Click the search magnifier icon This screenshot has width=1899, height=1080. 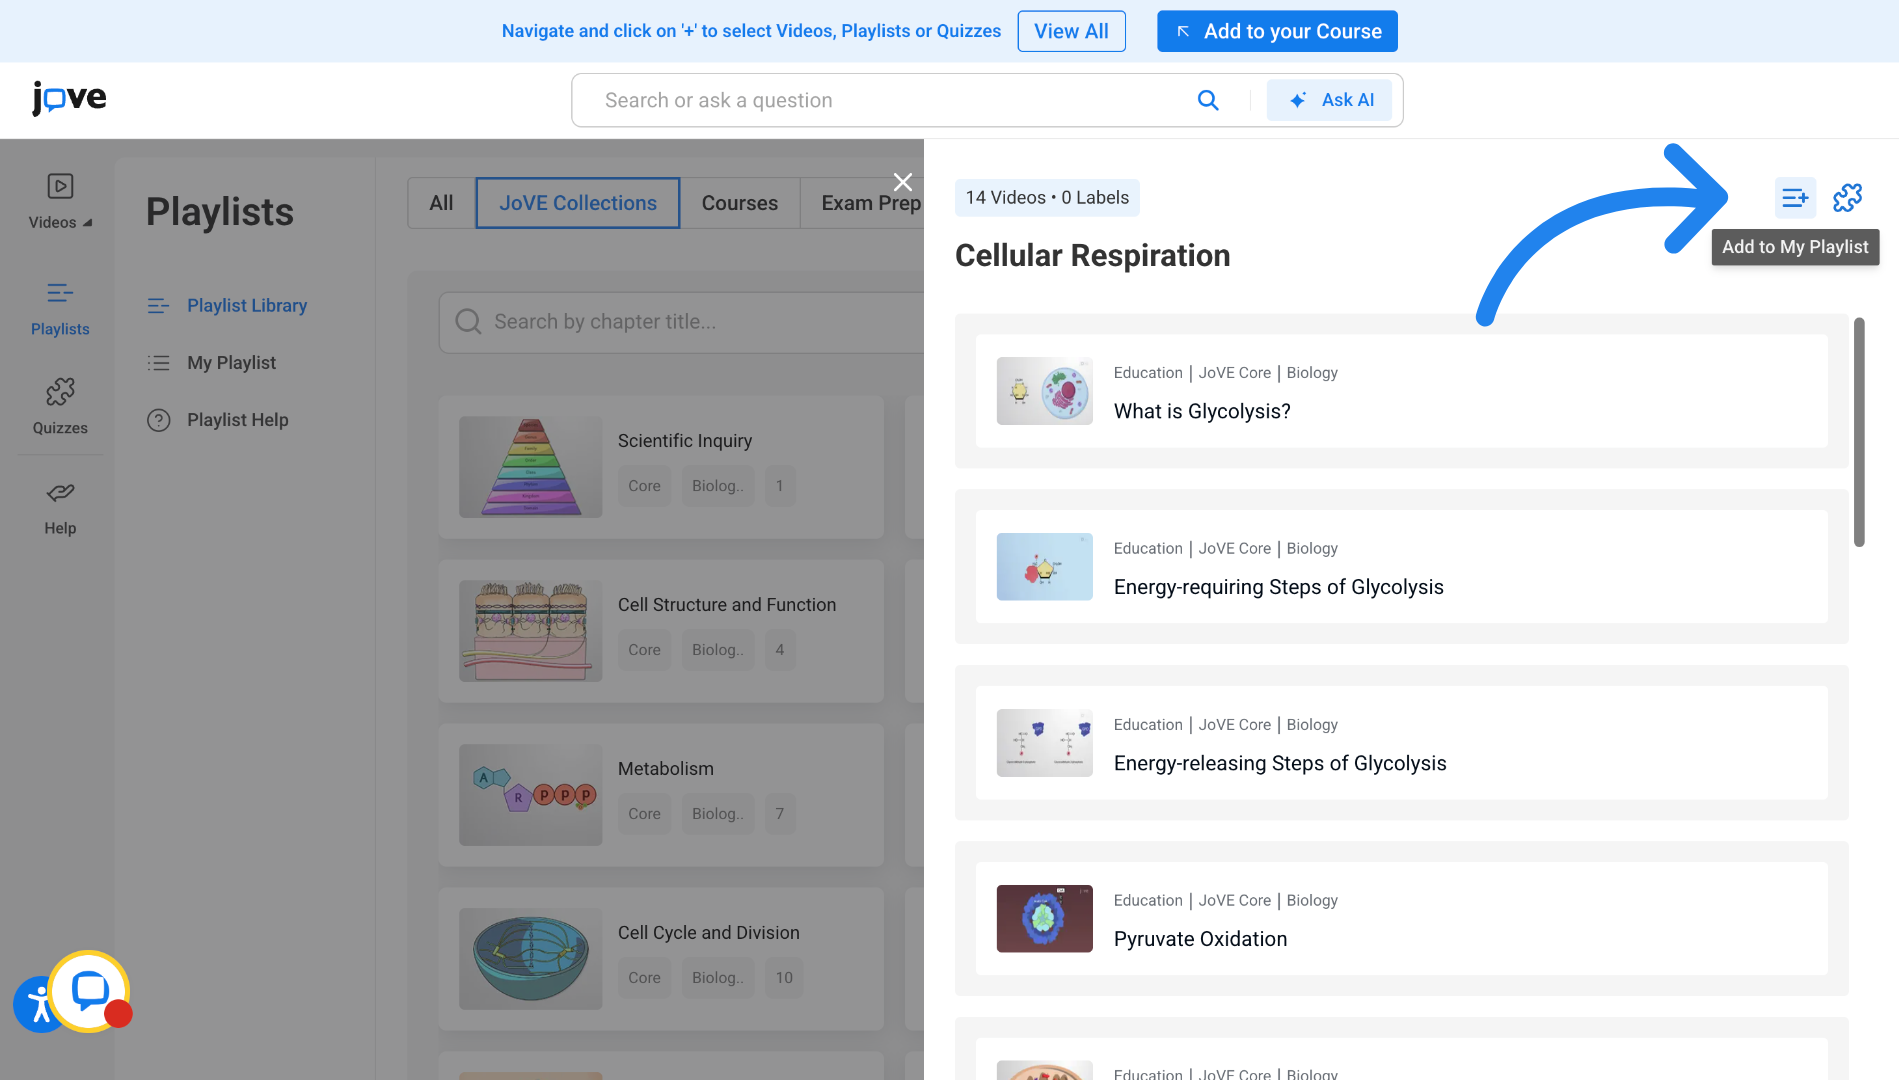click(1208, 100)
